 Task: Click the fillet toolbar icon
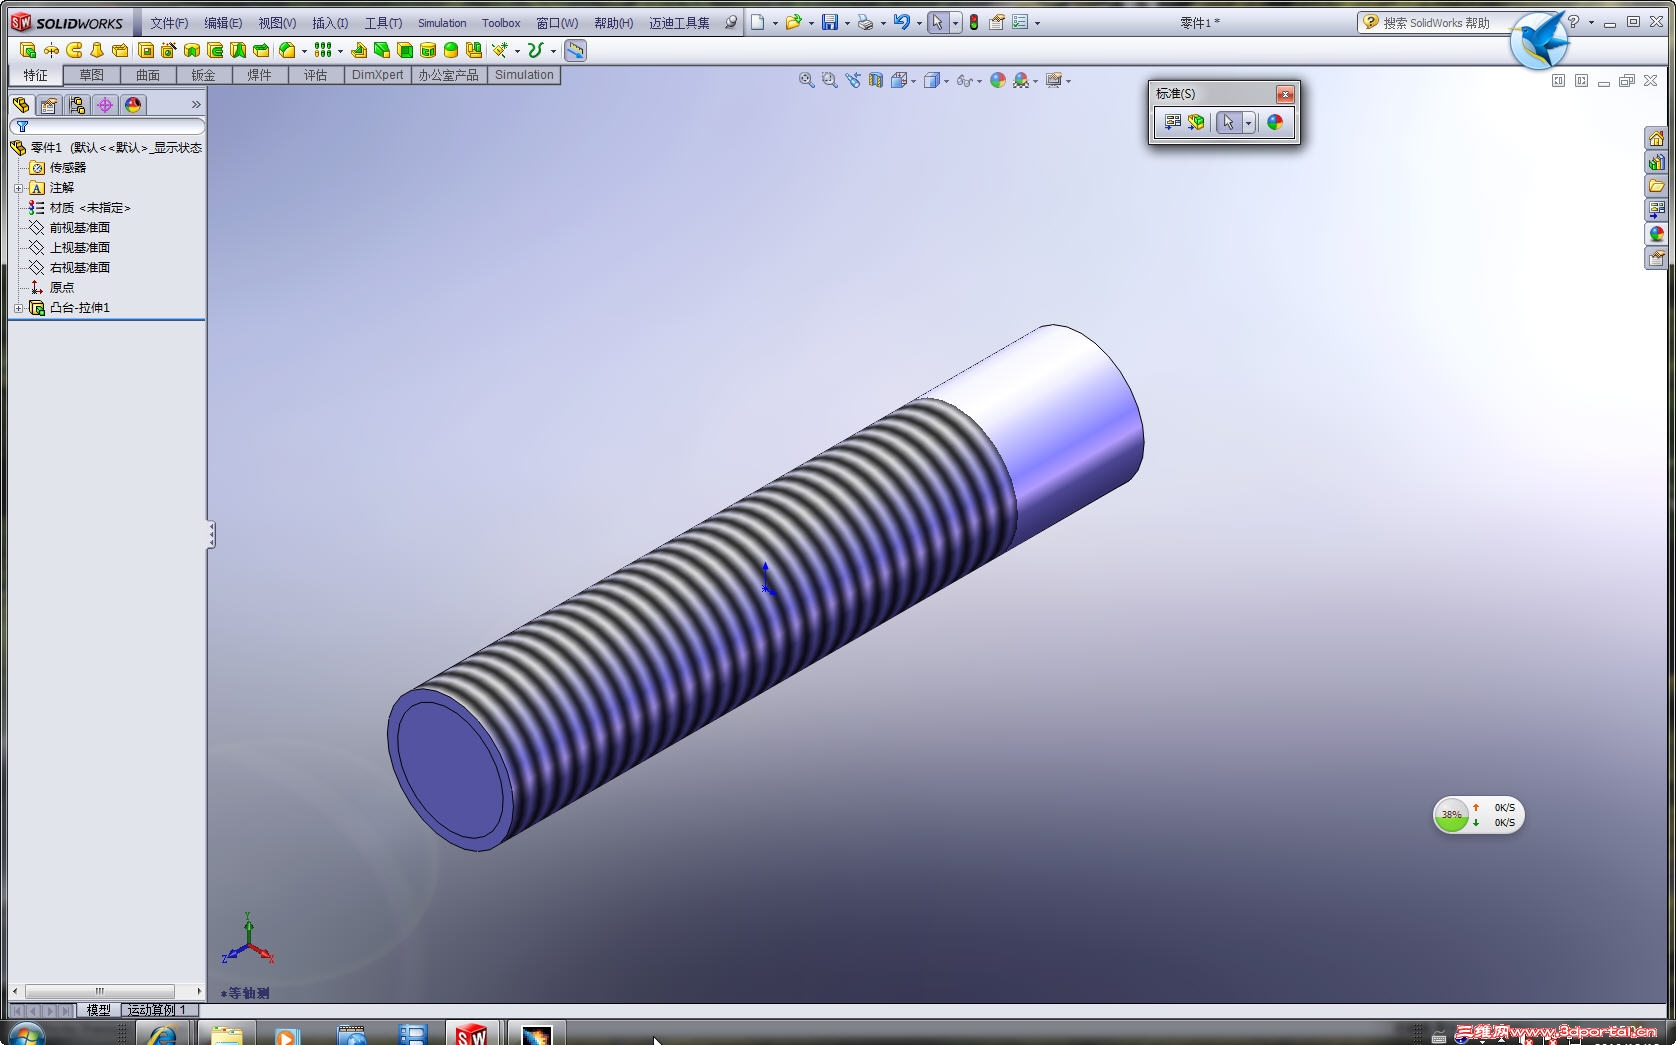(x=287, y=50)
